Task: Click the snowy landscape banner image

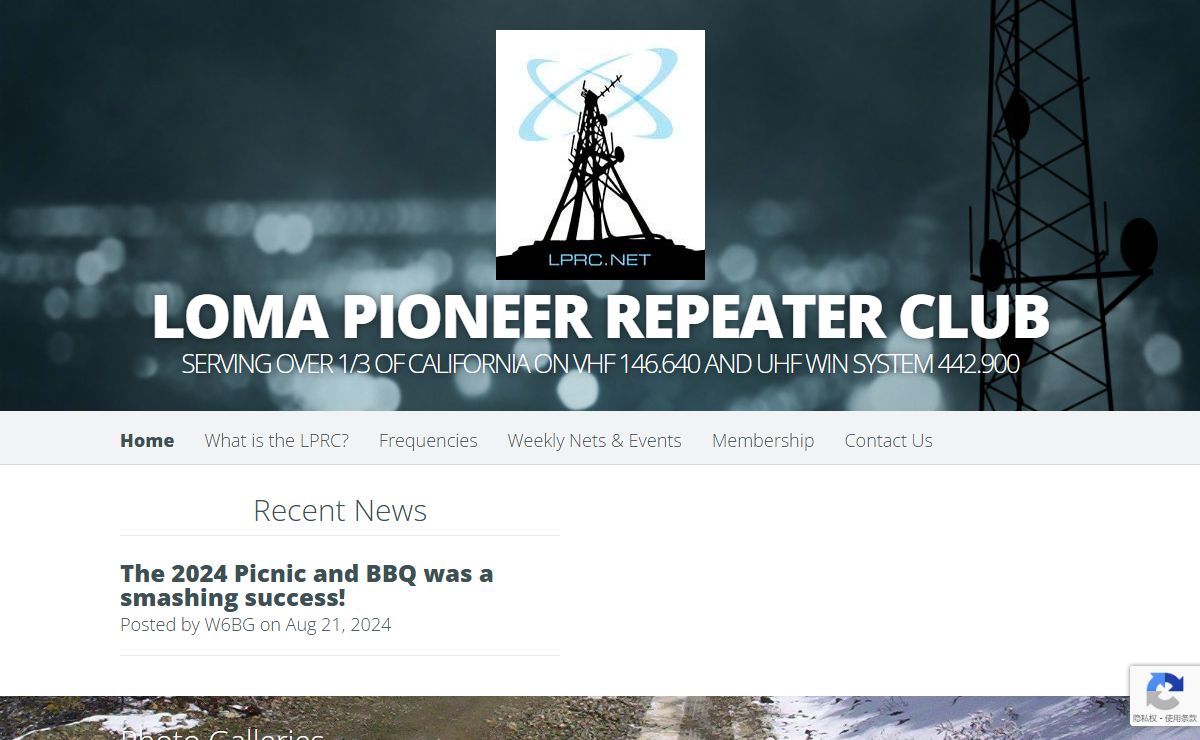Action: (600, 718)
